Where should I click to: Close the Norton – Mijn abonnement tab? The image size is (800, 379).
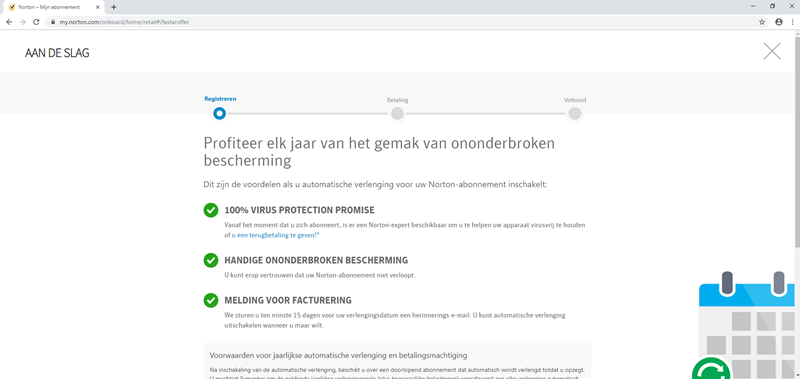tap(97, 7)
